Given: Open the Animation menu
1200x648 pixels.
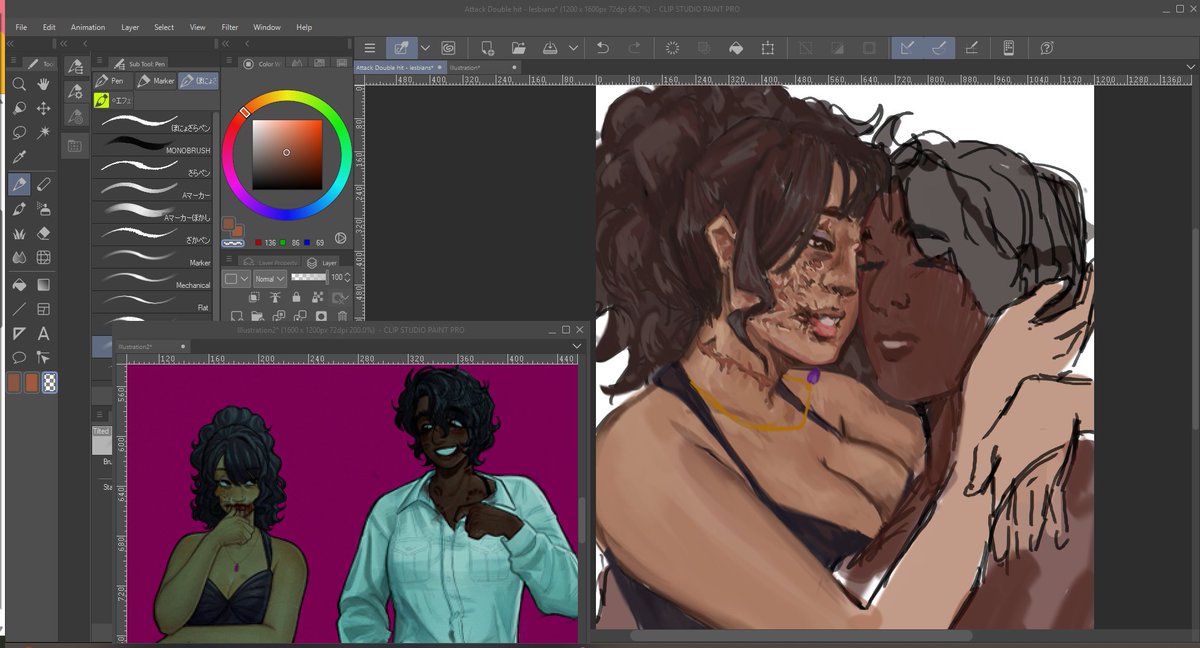Looking at the screenshot, I should click(x=88, y=27).
